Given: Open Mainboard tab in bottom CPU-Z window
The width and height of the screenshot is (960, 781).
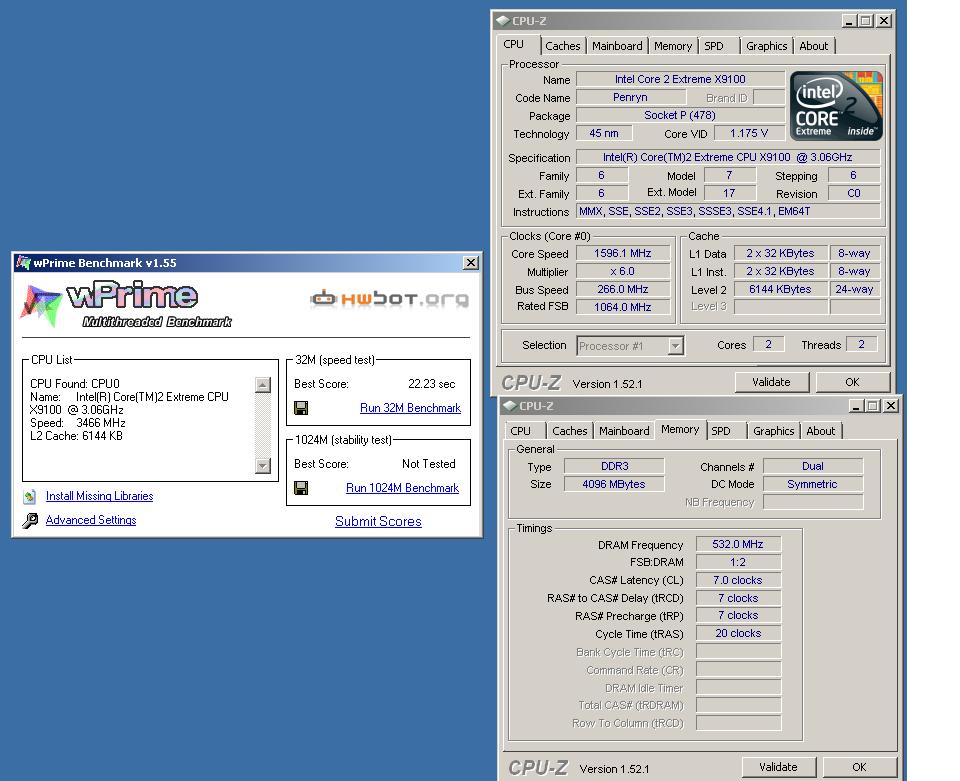Looking at the screenshot, I should coord(624,431).
